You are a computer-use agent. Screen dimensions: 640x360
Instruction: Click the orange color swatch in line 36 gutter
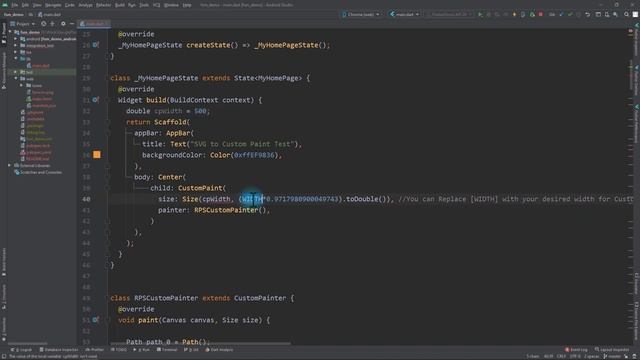coord(97,155)
